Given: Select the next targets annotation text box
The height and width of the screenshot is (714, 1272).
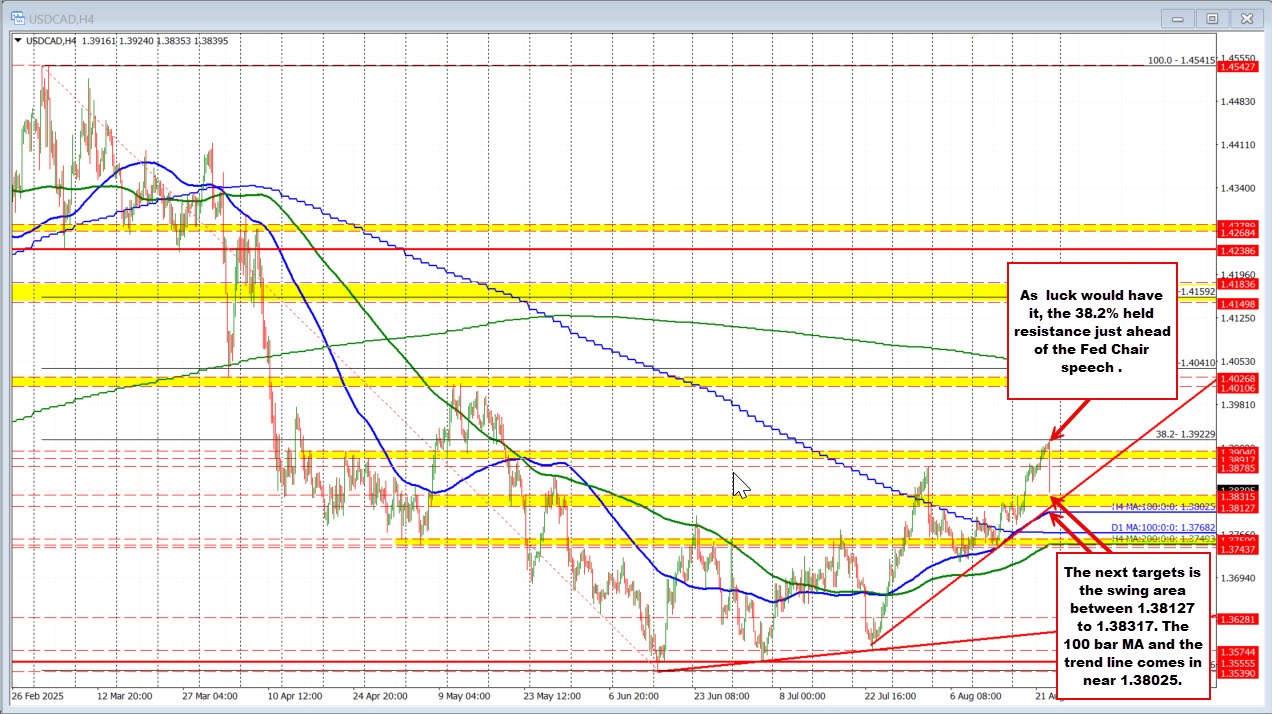Looking at the screenshot, I should point(1133,626).
